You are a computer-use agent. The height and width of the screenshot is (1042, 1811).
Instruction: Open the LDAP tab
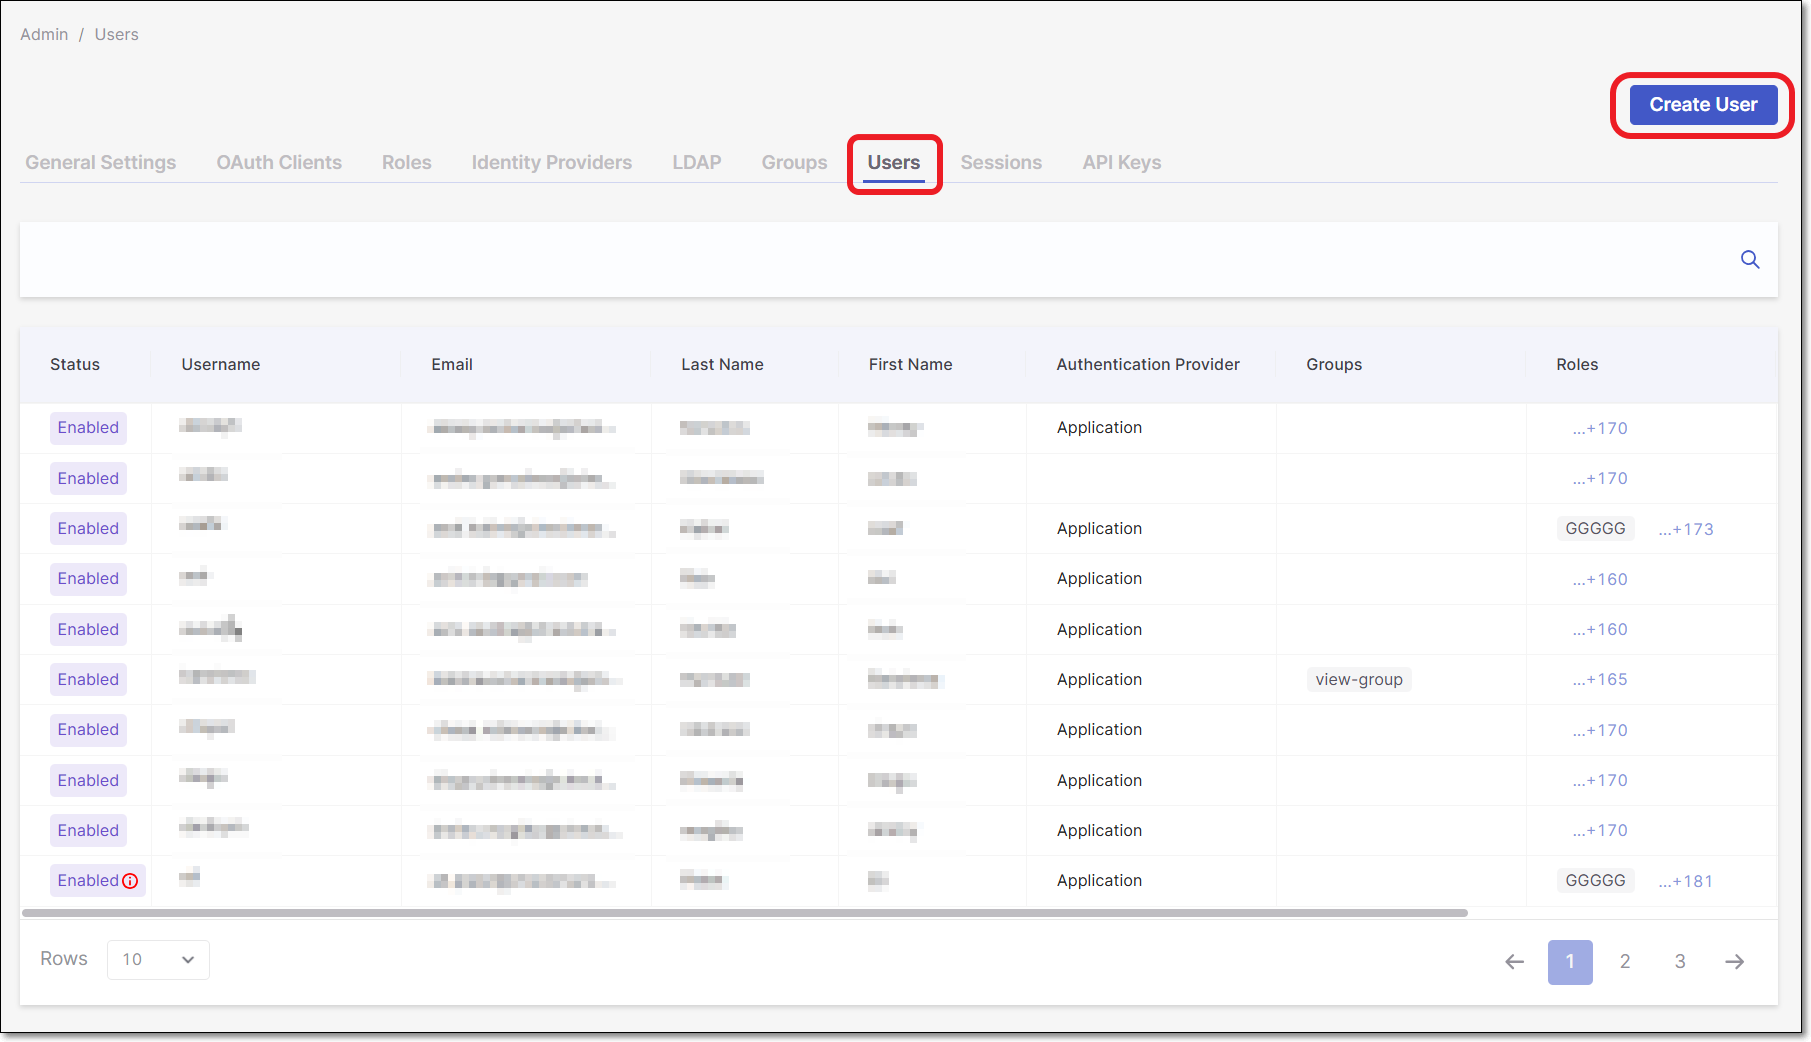(x=697, y=163)
